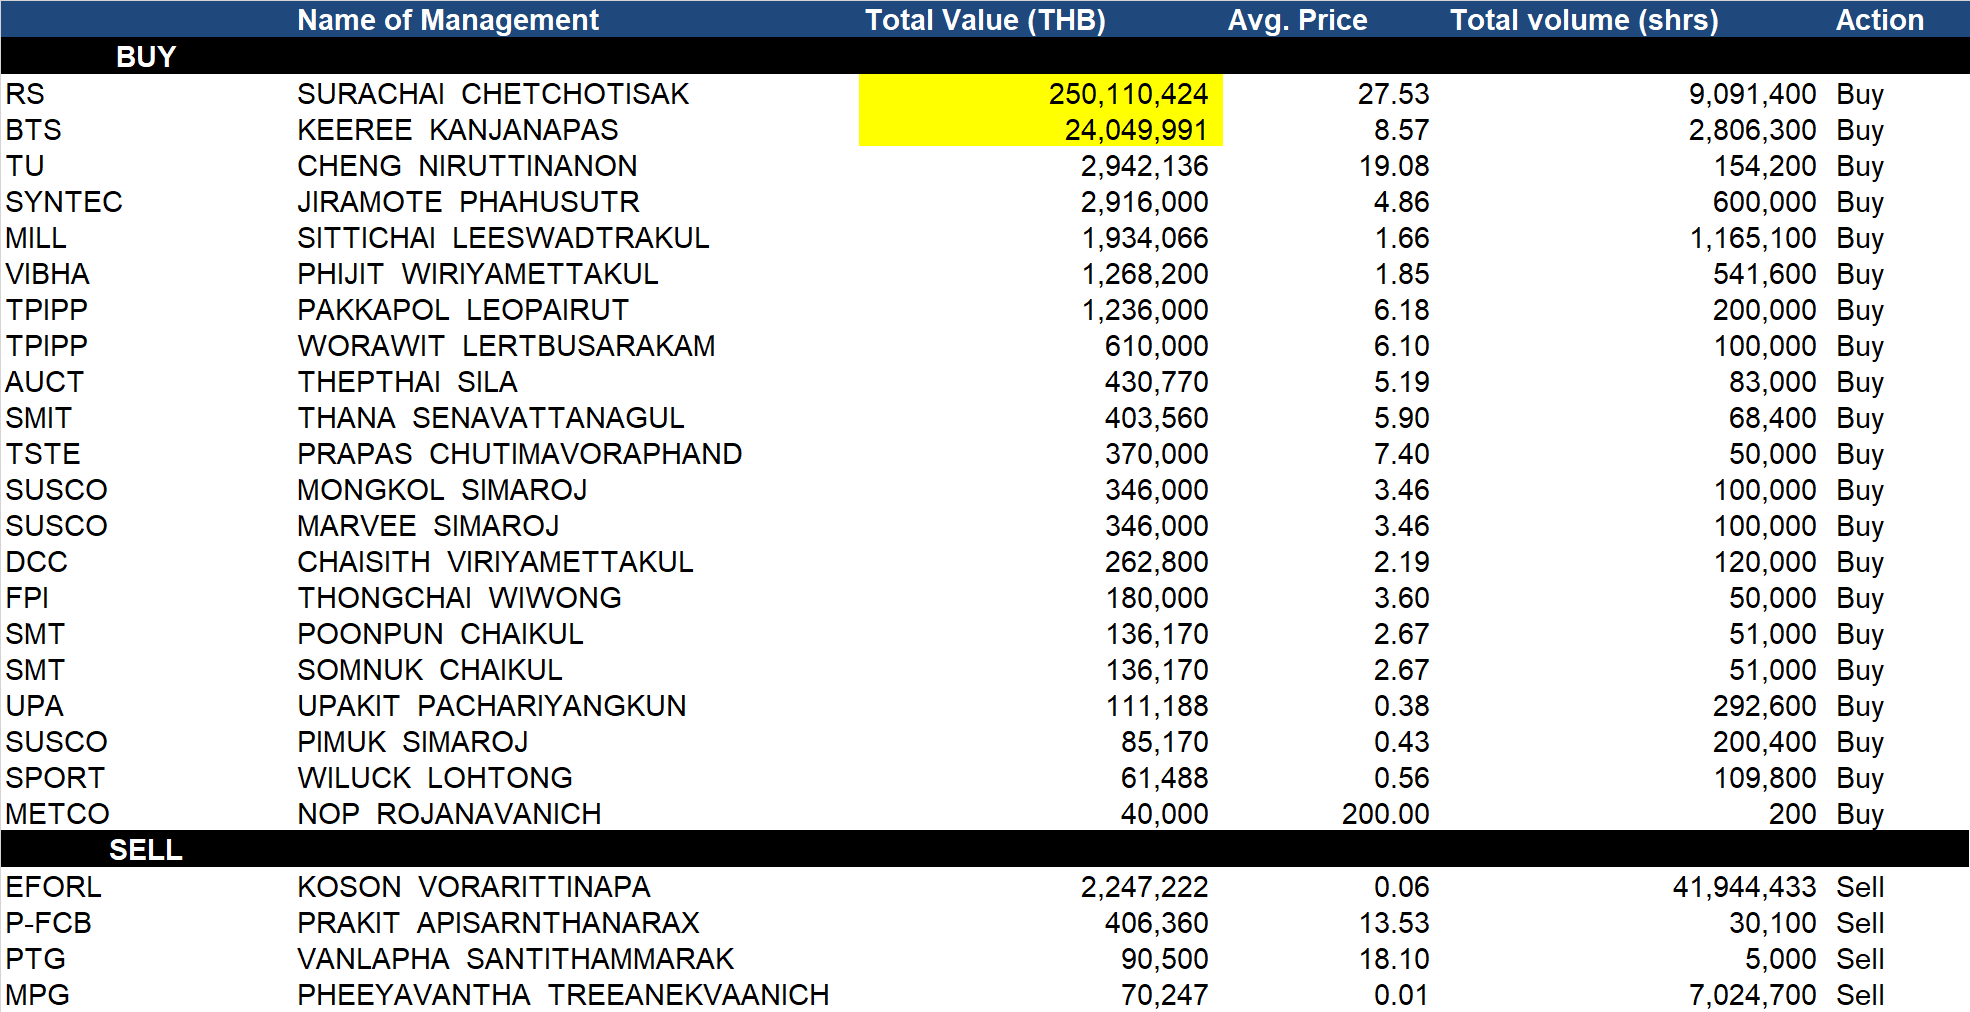
Task: Select the BTS ticker cell
Action: 33,130
